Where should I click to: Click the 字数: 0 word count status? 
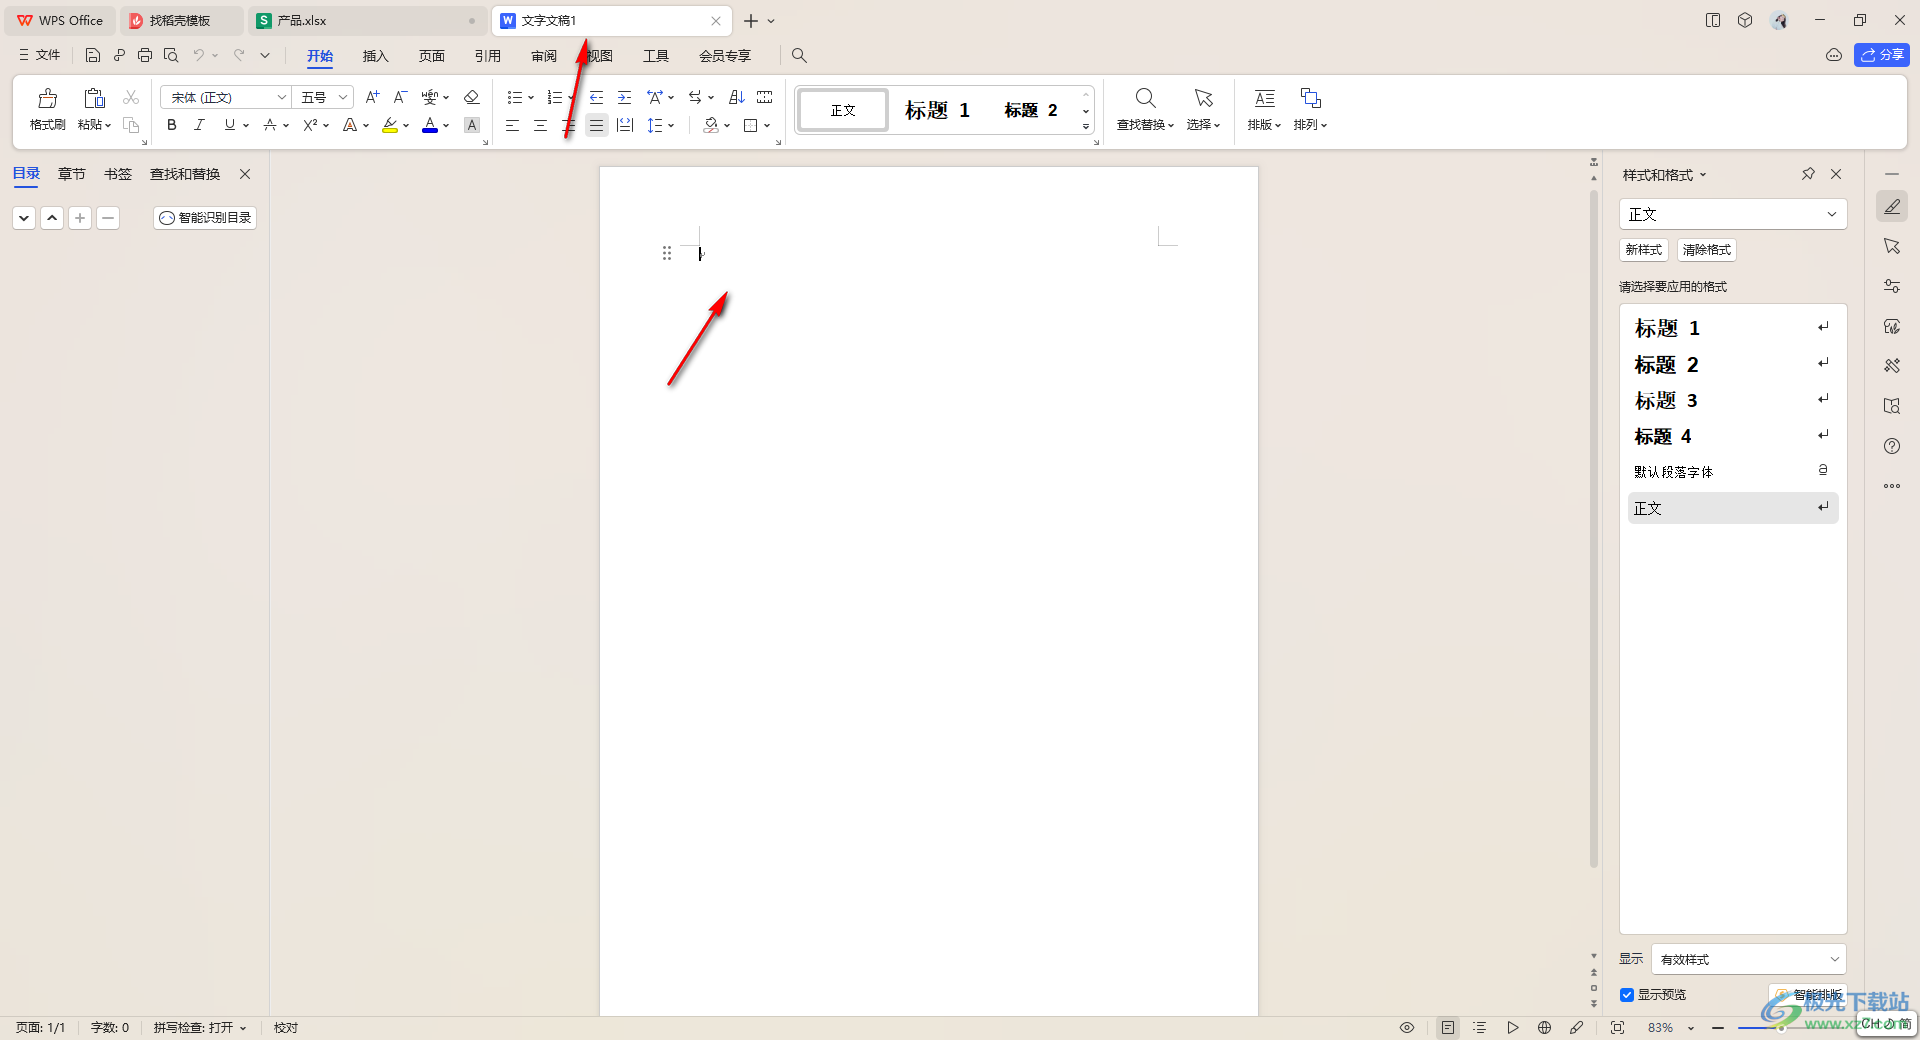(x=110, y=1027)
